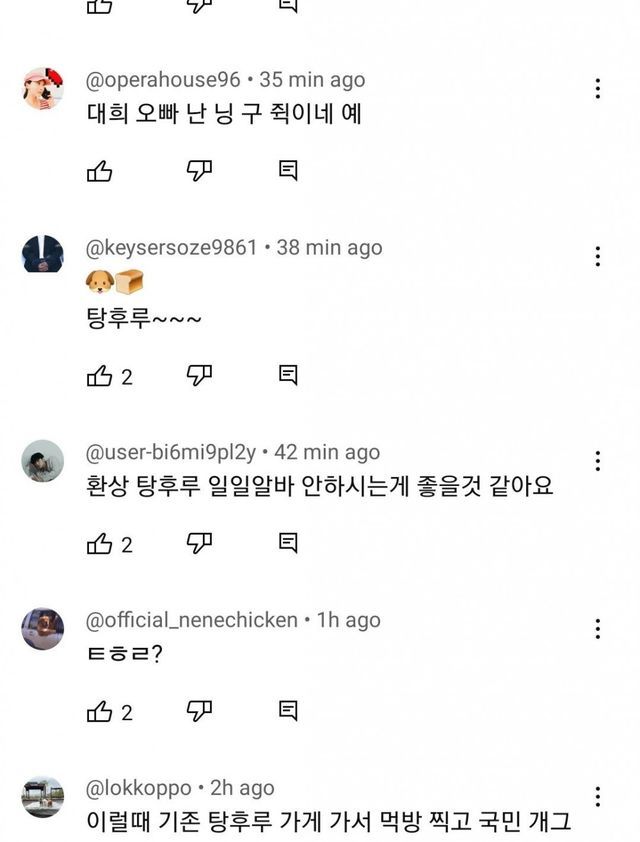
Task: Visit the @official_nenechicken channel link
Action: point(191,620)
